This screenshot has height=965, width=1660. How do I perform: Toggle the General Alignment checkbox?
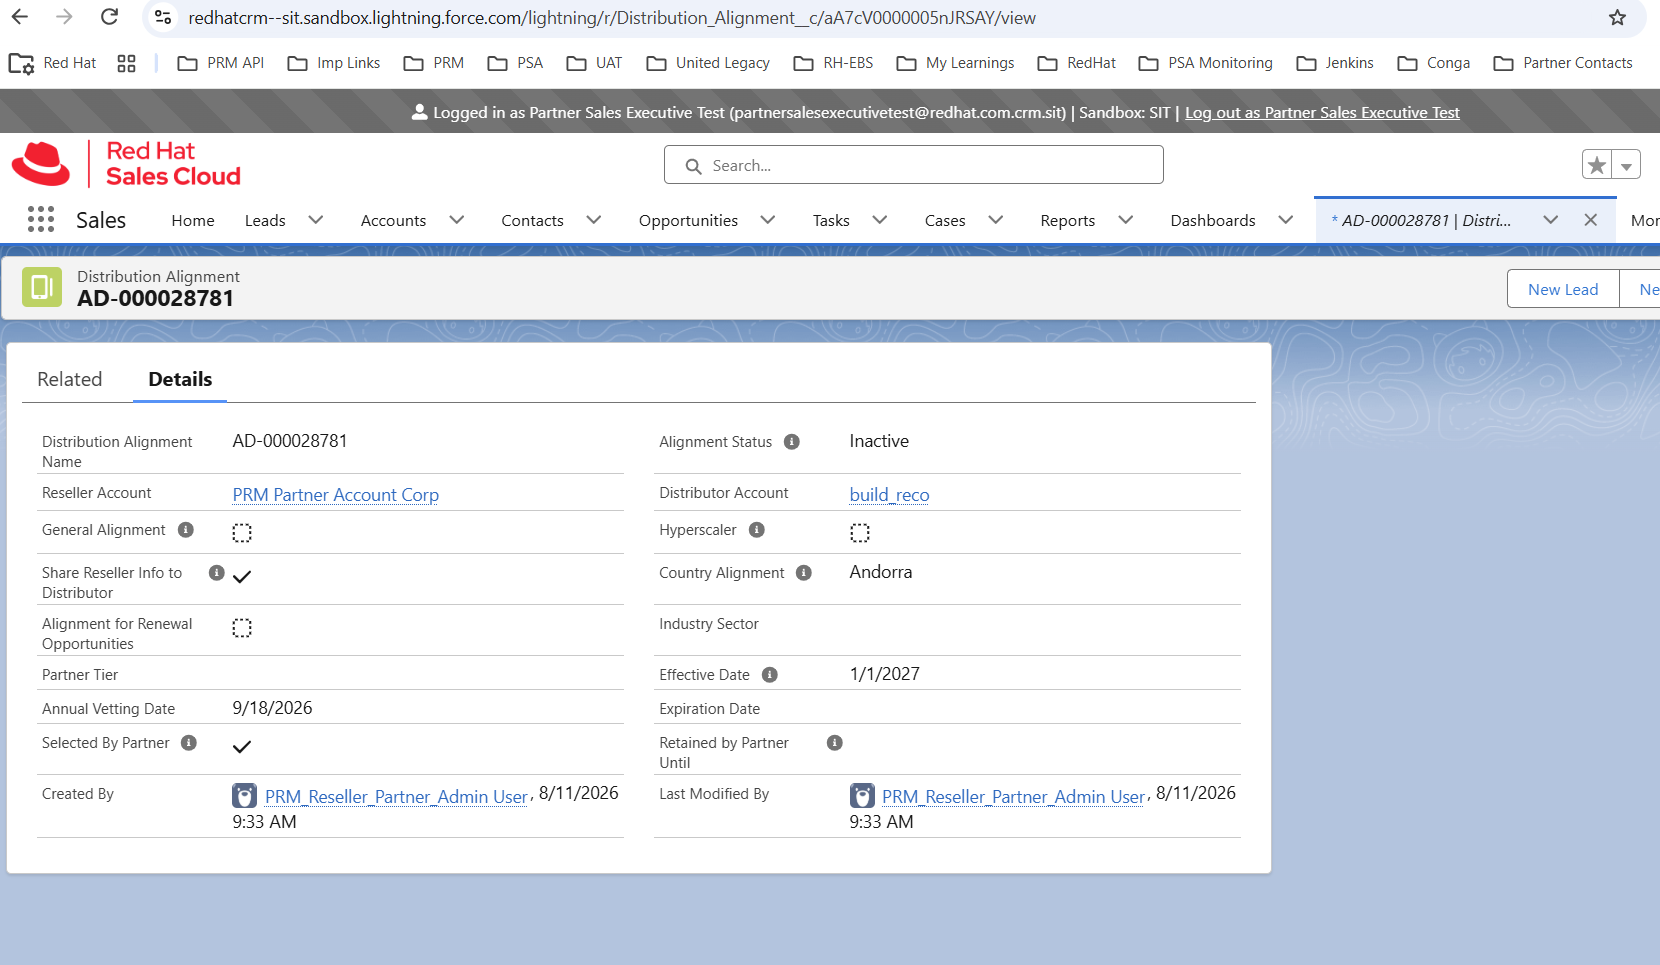tap(242, 533)
